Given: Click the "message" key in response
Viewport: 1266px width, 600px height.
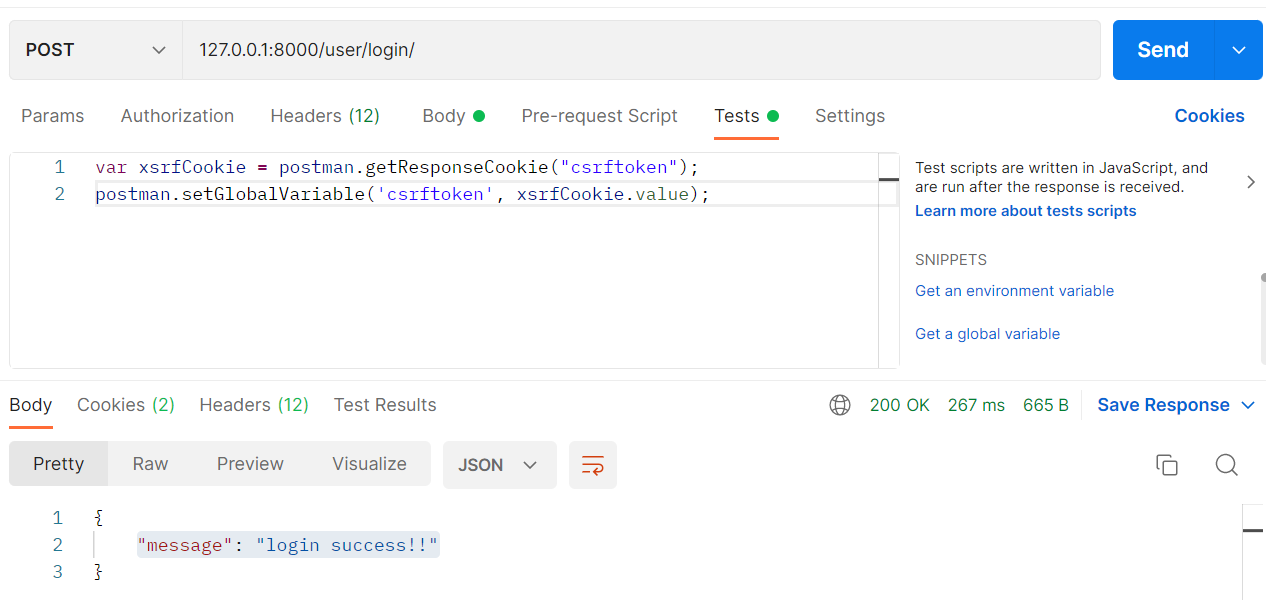Looking at the screenshot, I should point(185,545).
